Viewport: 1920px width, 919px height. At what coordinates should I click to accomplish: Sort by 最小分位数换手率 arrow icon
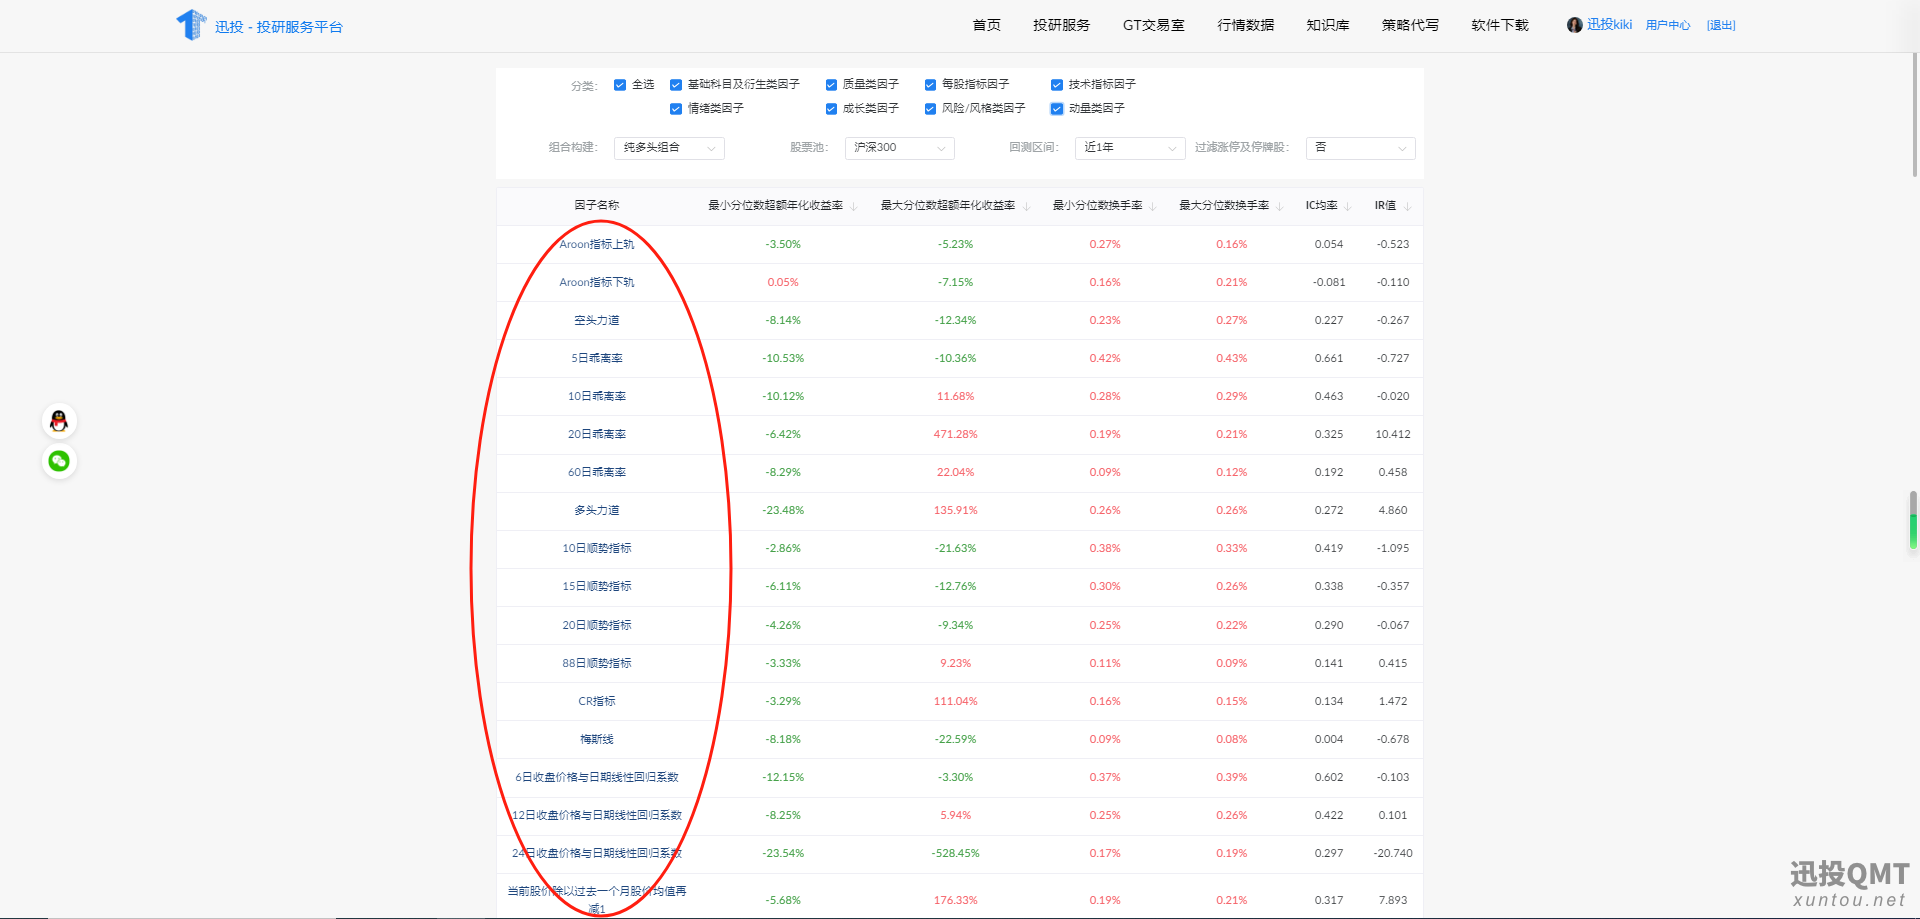[1153, 206]
